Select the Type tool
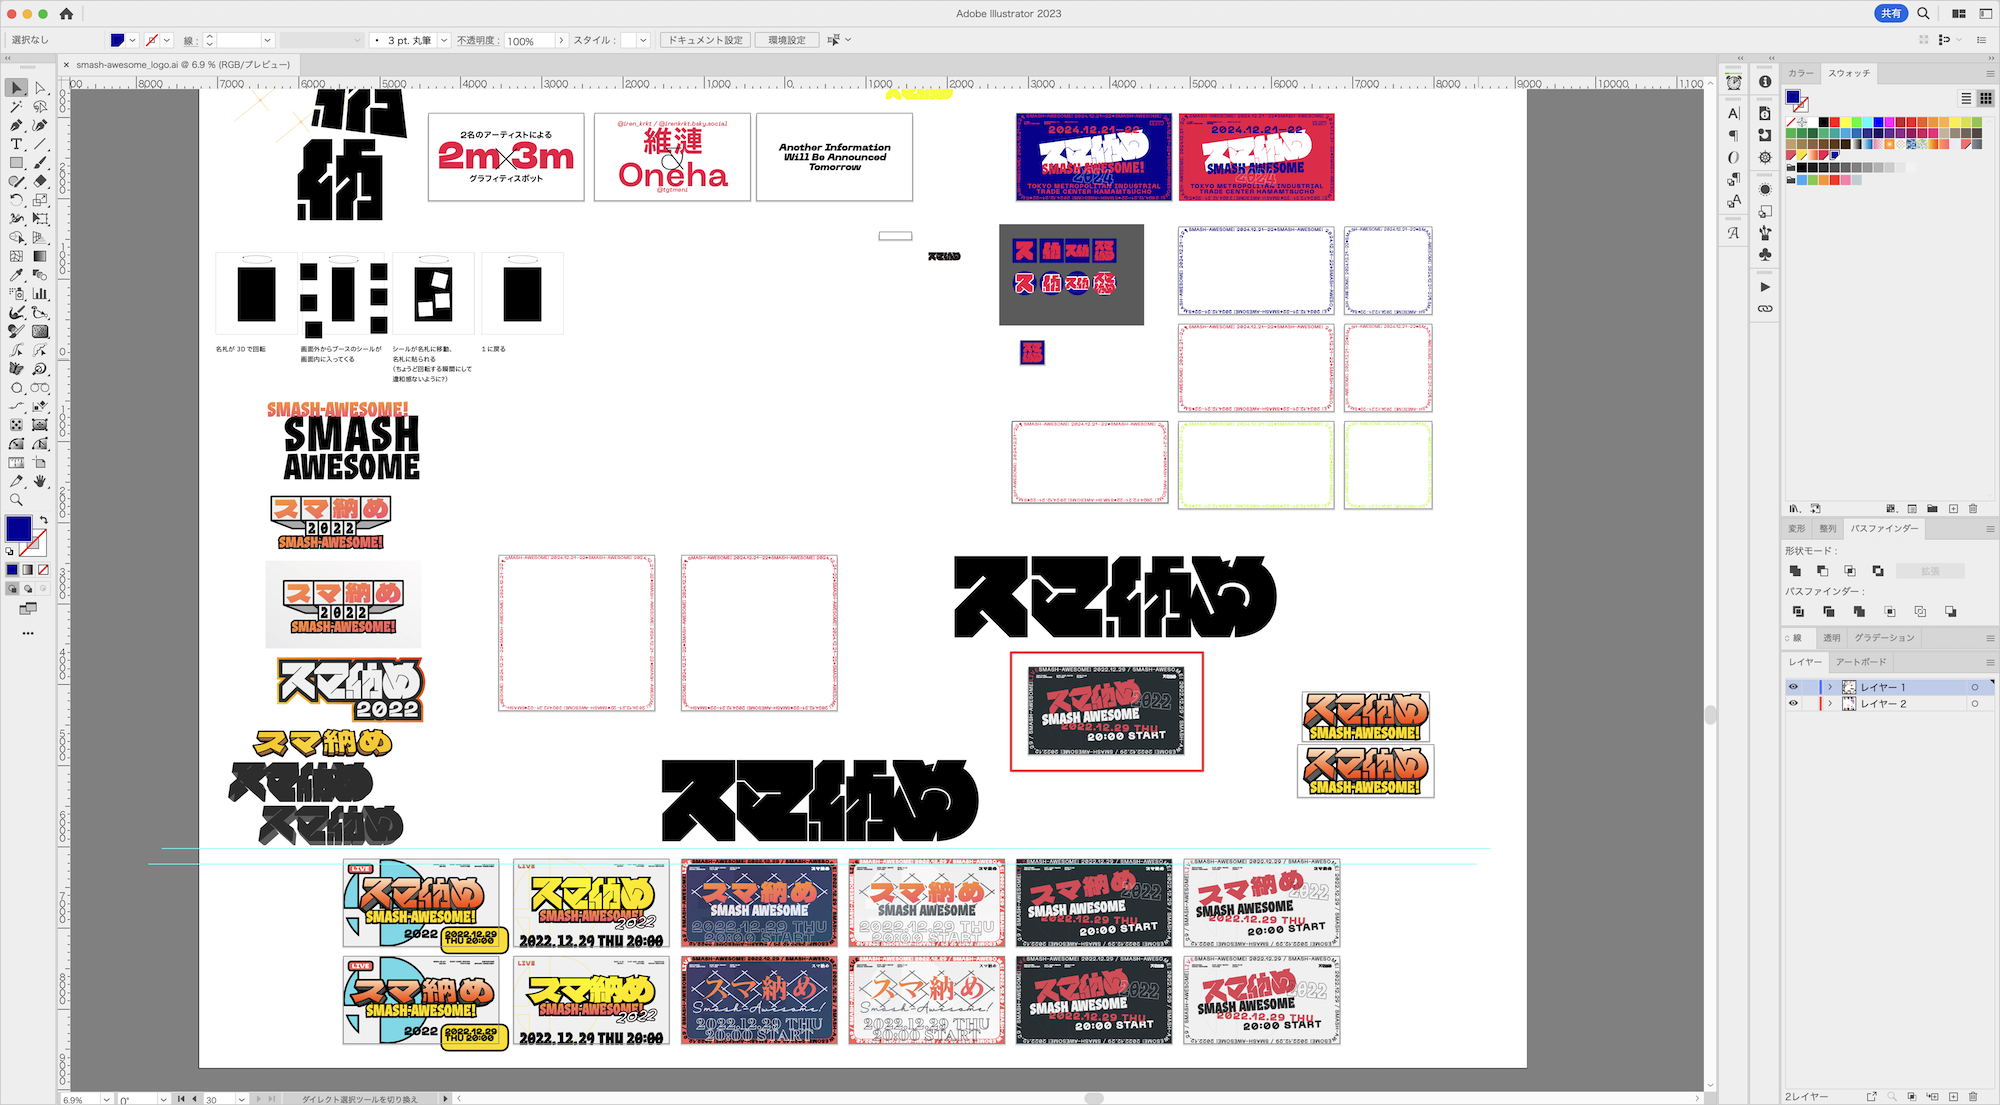Screen dimensions: 2000x1105 tap(16, 144)
